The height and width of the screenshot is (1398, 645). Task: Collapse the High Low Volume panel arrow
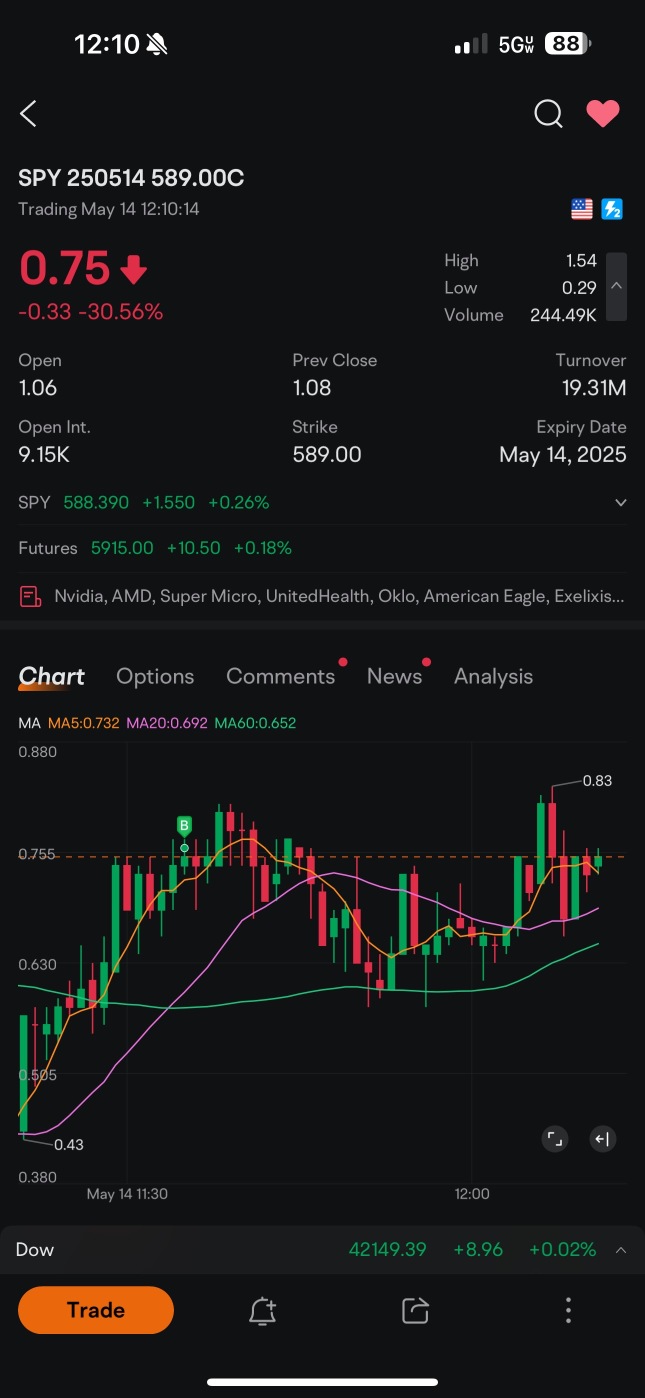click(617, 287)
